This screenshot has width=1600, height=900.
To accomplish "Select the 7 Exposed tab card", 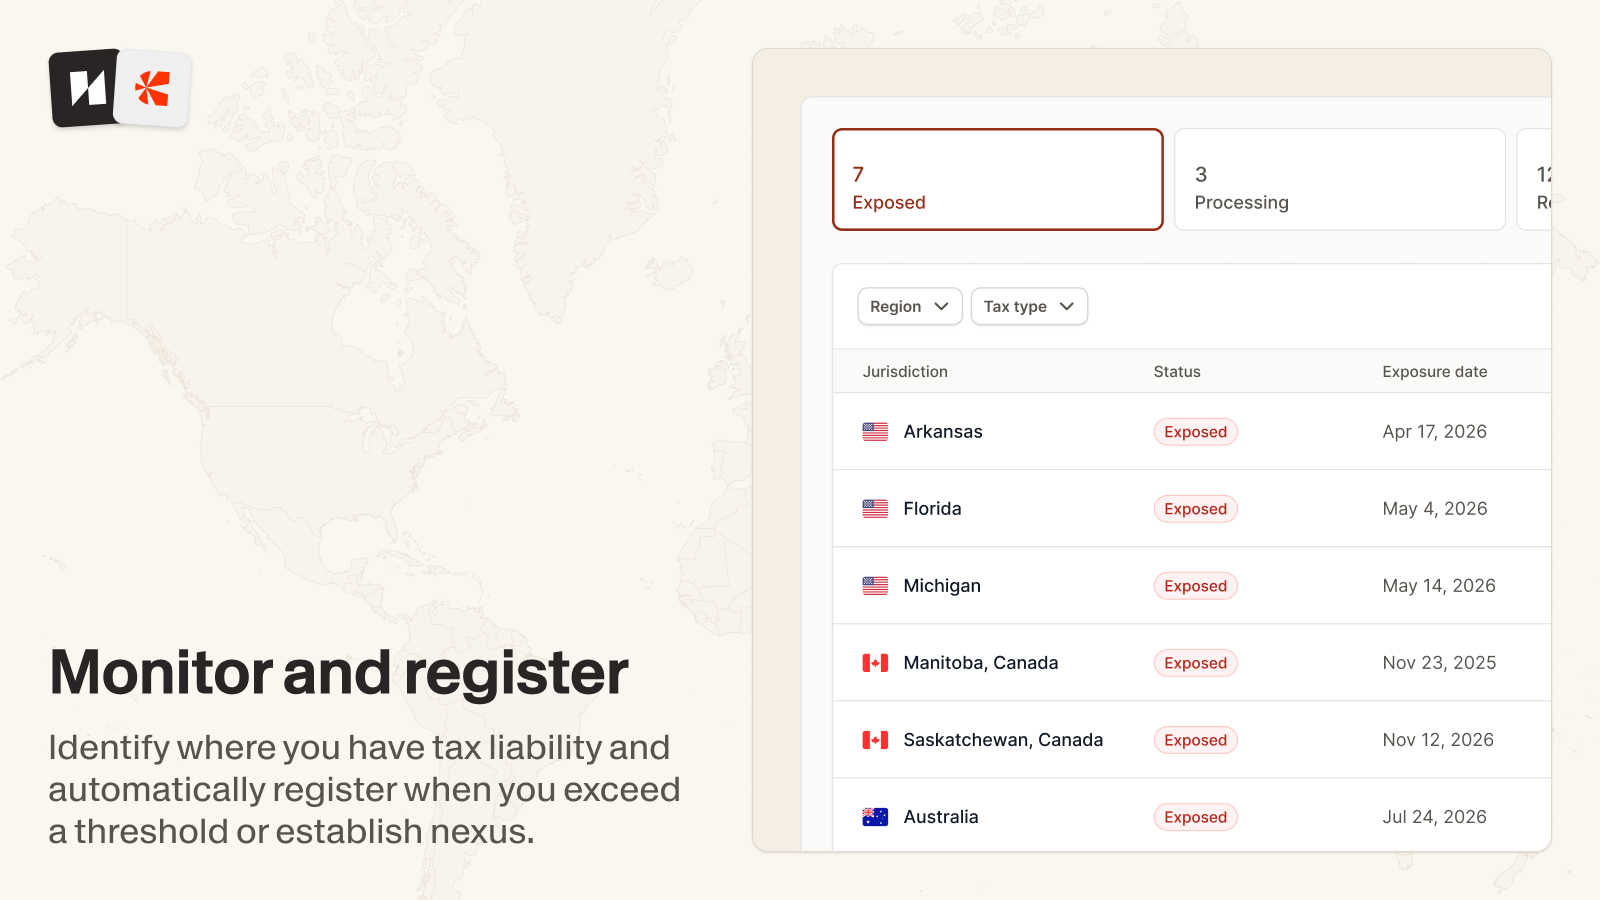I will coord(997,180).
